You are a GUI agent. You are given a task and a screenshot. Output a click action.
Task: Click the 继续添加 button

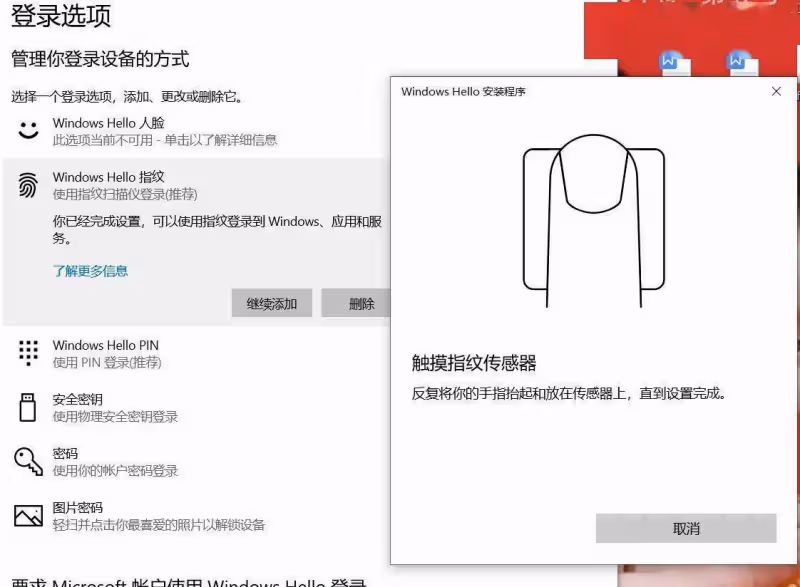pos(271,303)
